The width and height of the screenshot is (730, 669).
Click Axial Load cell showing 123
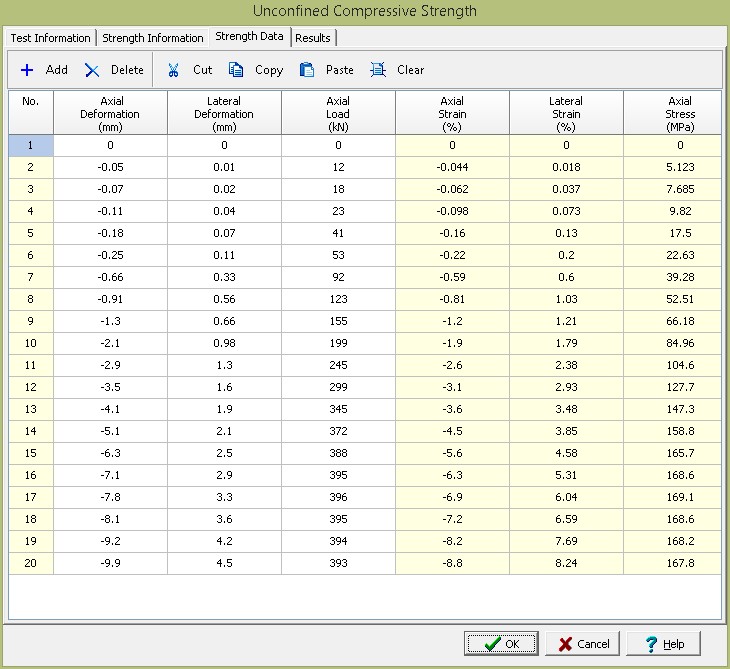pos(338,300)
